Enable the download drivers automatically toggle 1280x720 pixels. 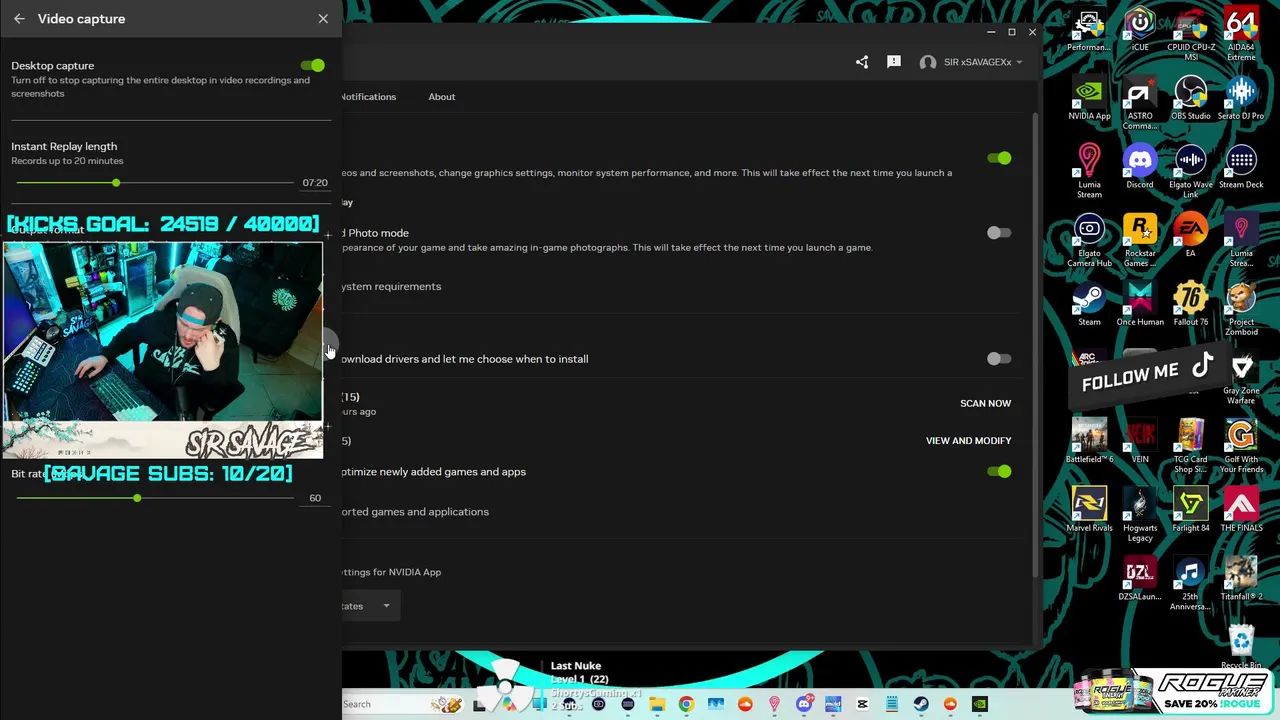coord(999,359)
